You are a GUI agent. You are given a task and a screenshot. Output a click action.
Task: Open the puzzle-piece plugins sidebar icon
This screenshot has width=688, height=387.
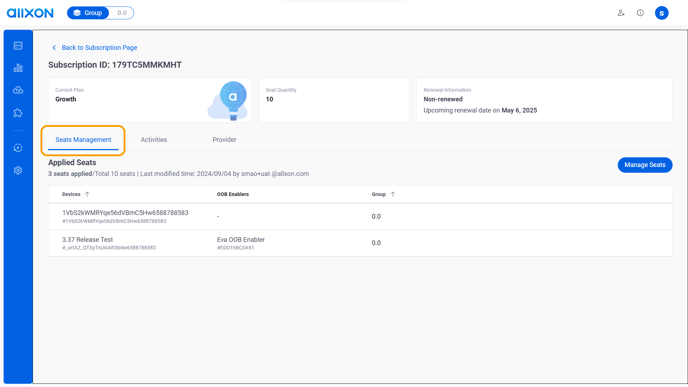18,113
